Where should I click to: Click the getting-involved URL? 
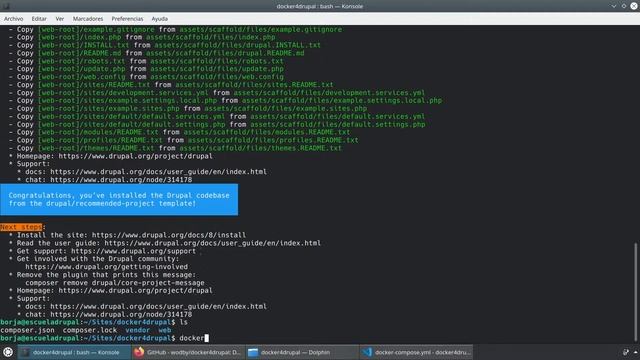(x=107, y=267)
